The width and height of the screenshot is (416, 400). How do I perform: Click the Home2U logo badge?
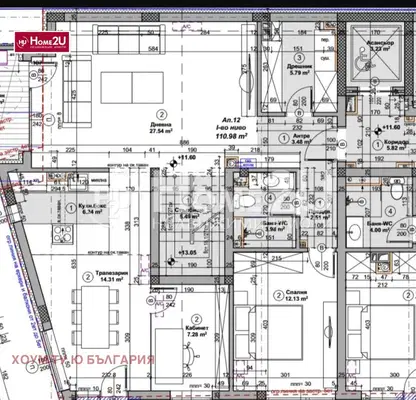point(42,42)
